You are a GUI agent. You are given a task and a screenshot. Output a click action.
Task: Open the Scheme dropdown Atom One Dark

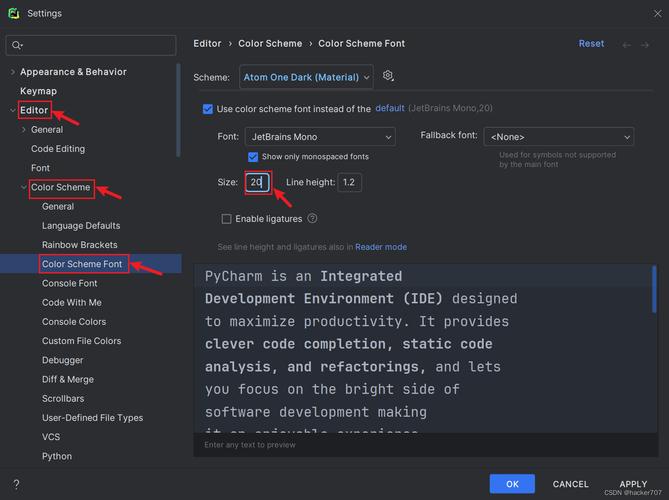[306, 77]
